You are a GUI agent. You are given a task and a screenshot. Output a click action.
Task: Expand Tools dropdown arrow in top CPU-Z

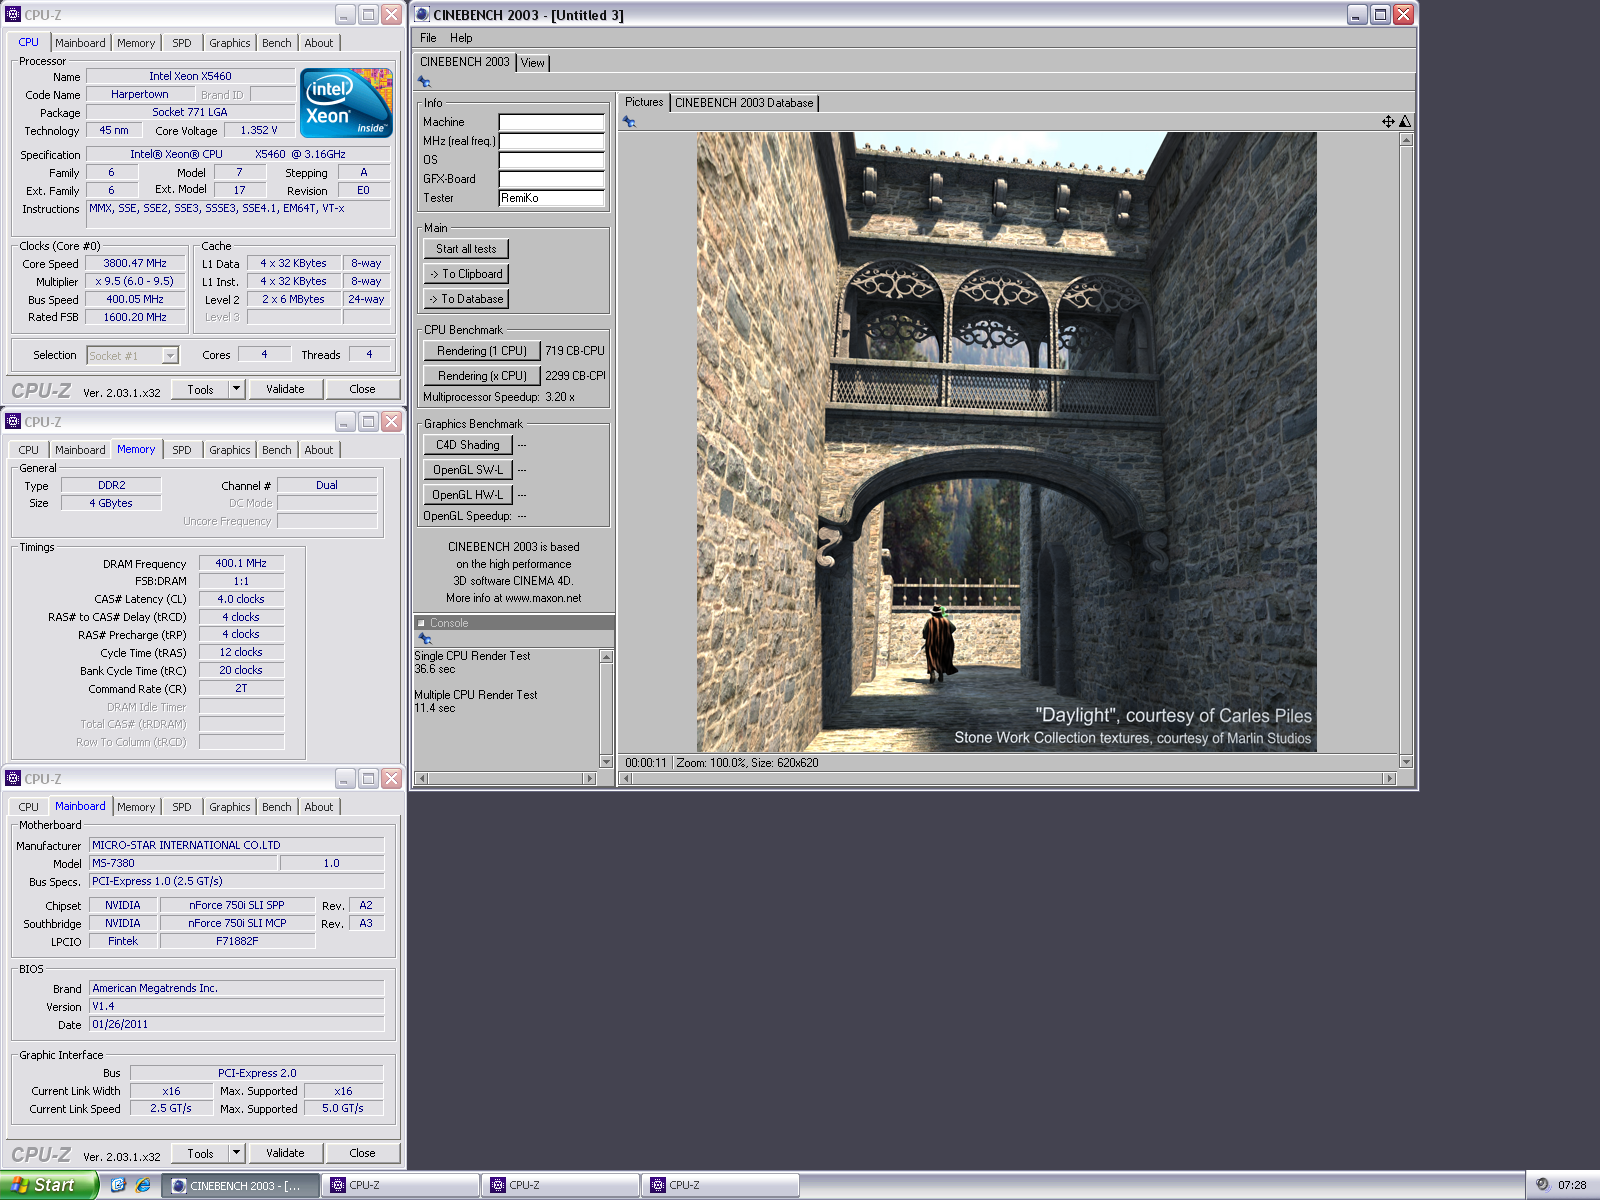[237, 389]
